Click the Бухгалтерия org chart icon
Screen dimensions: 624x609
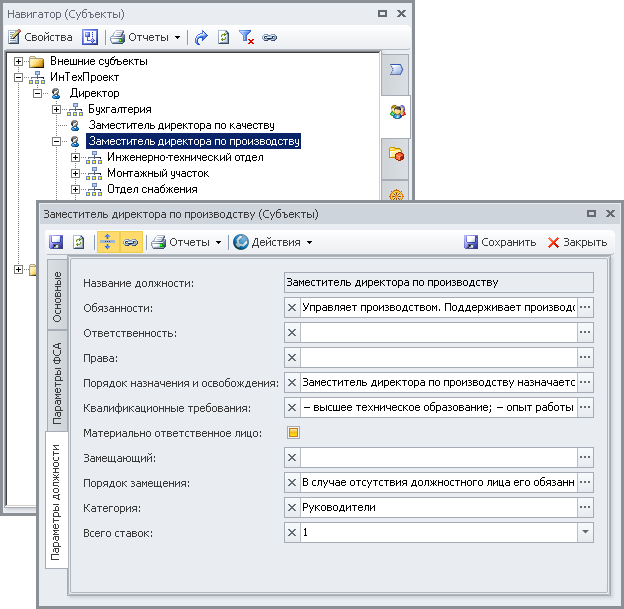tap(75, 109)
